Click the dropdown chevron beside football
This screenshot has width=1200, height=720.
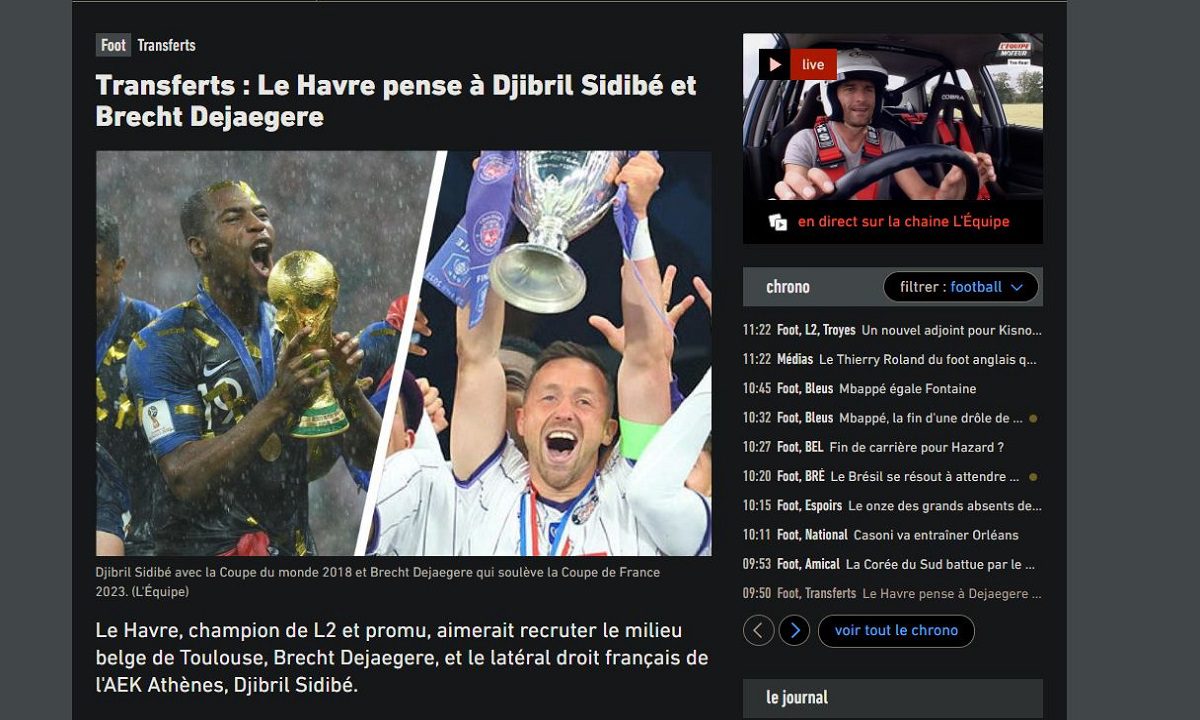(1017, 288)
